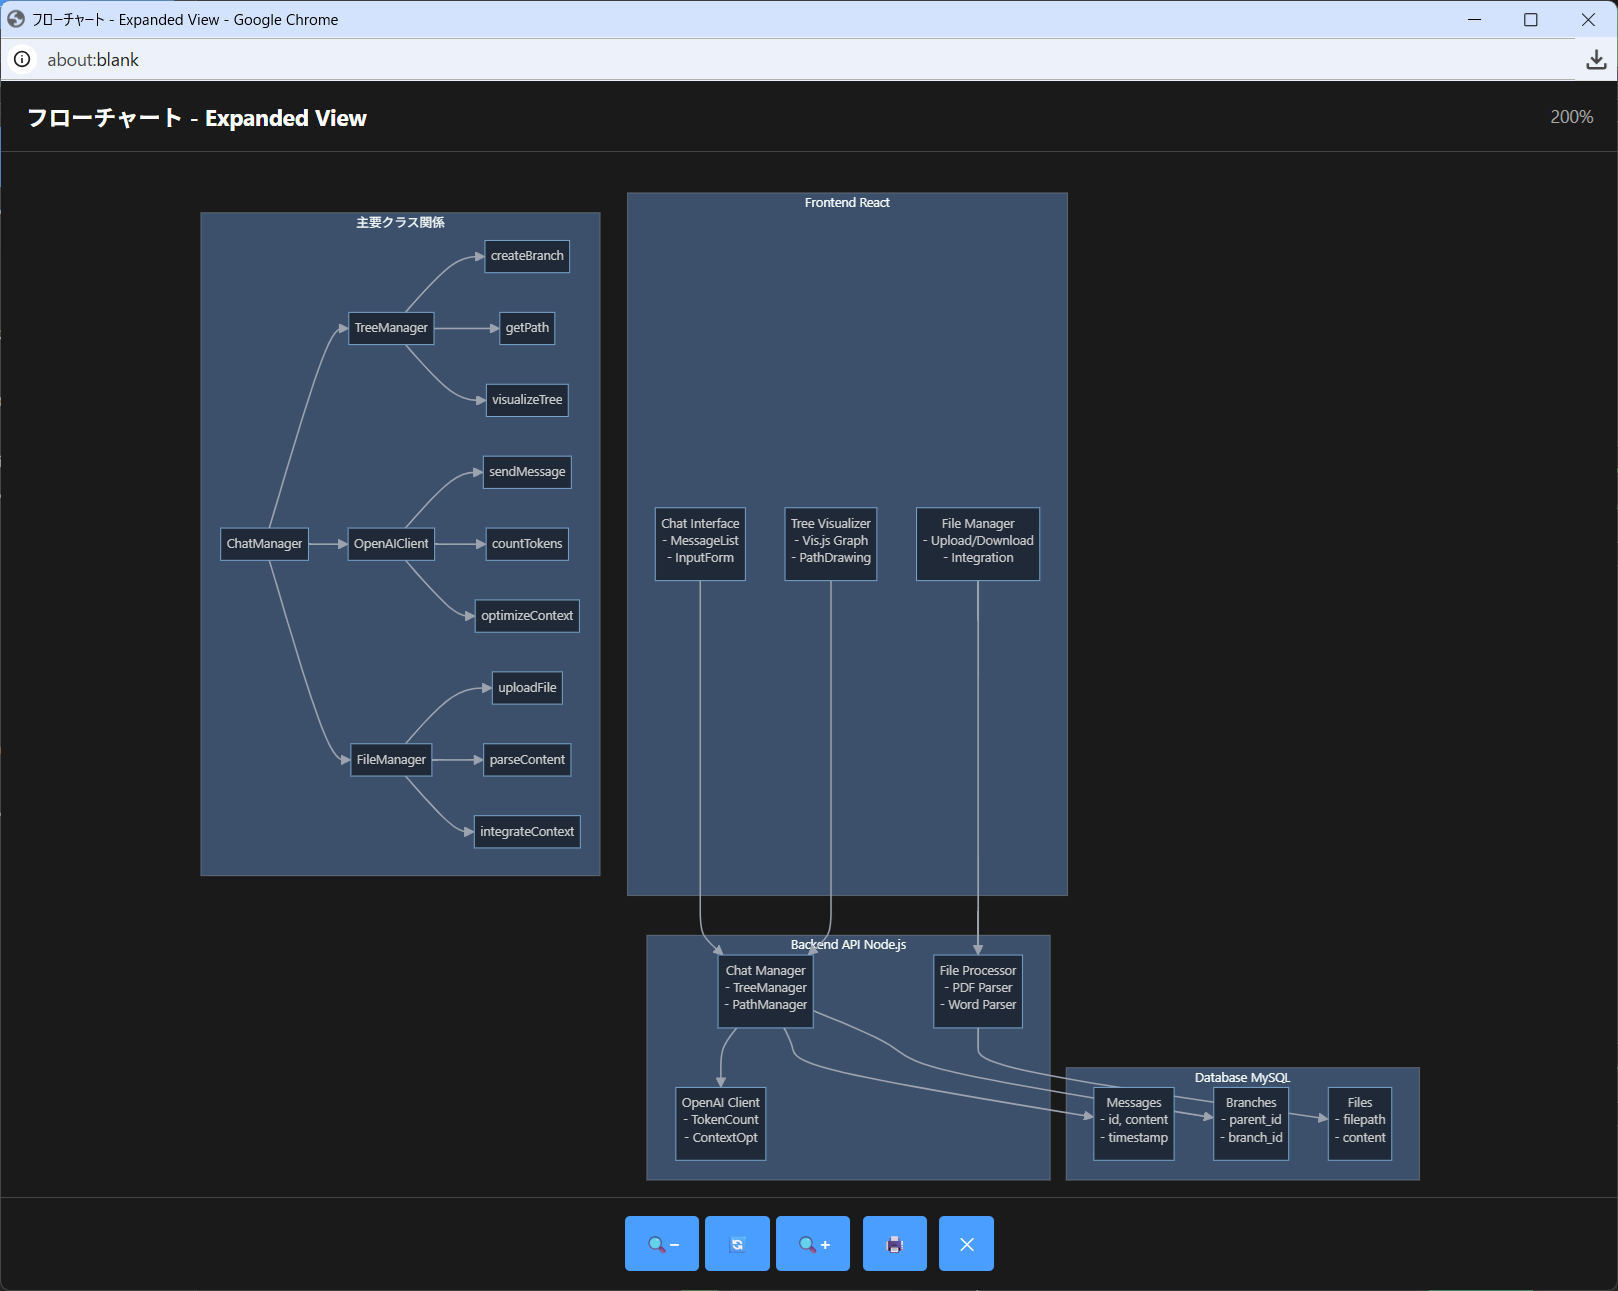Click the TreeManager node
This screenshot has height=1291, width=1618.
pos(391,328)
